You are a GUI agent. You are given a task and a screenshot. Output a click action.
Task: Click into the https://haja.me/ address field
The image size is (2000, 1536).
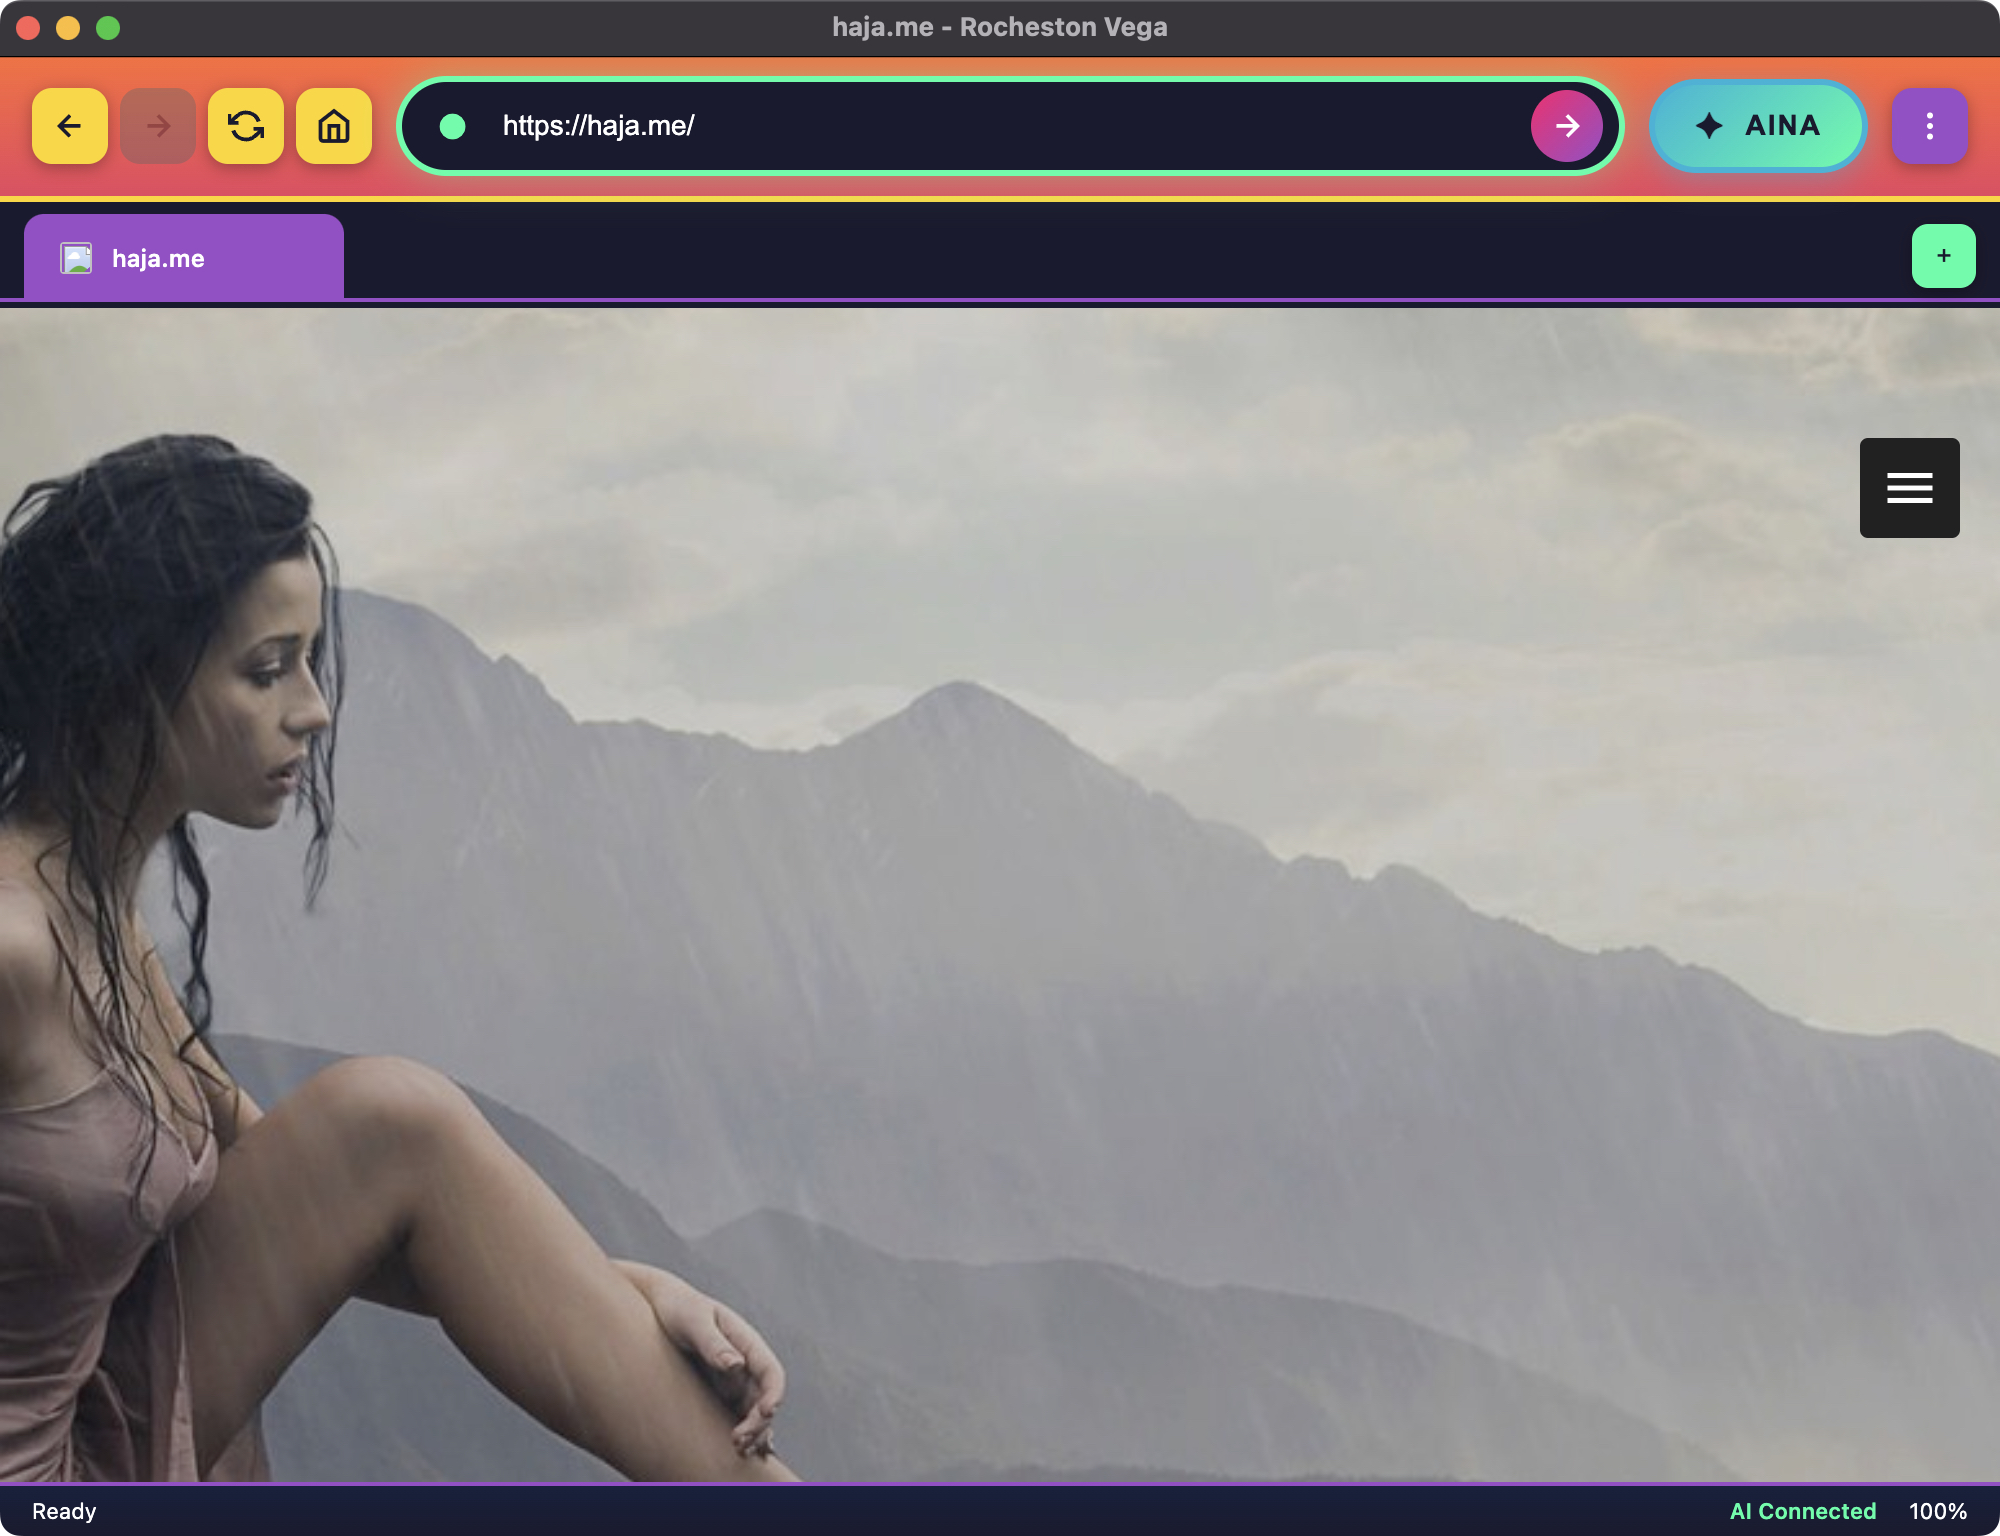pos(1000,126)
